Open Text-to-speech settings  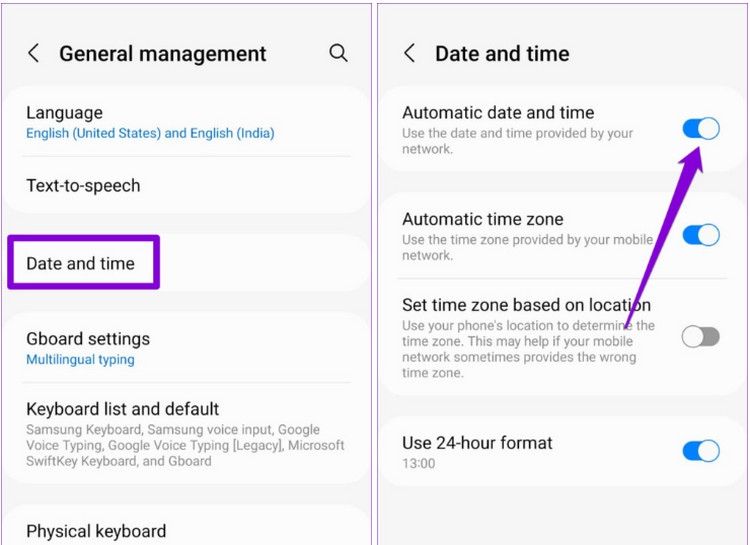[187, 186]
